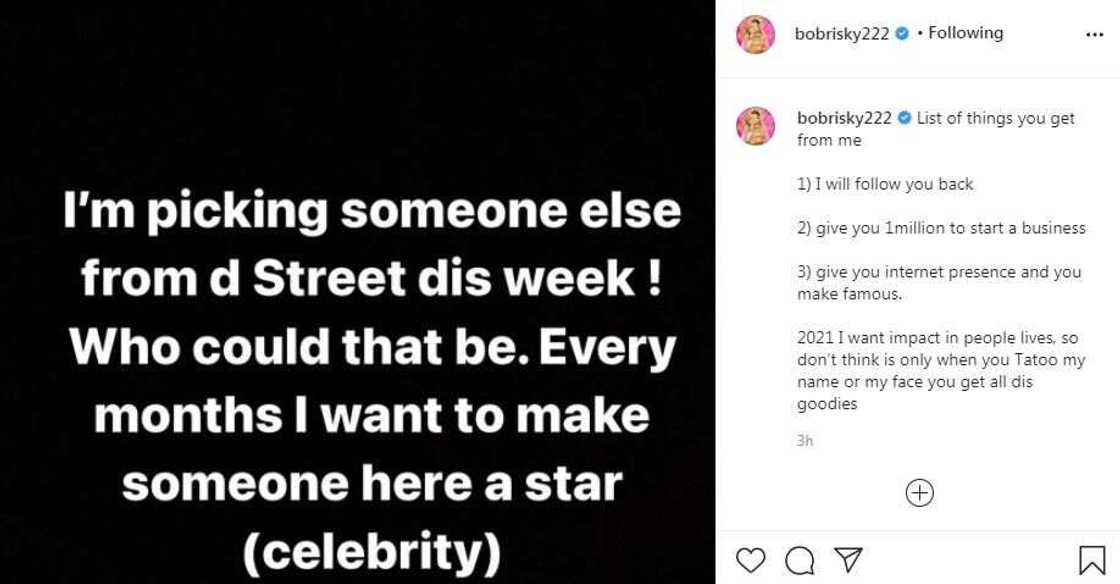The height and width of the screenshot is (584, 1120).
Task: Click the "give you 1million" caption line
Action: [941, 228]
